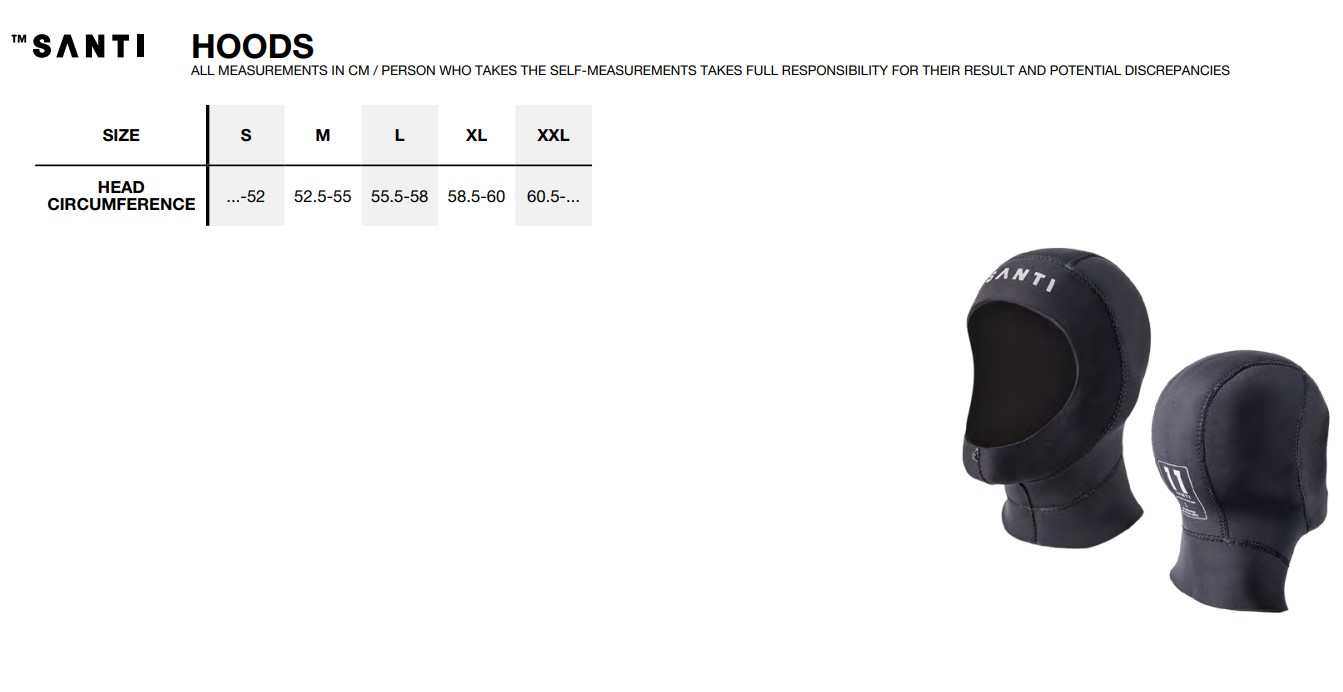
Task: Click the SIZE row label
Action: [121, 135]
